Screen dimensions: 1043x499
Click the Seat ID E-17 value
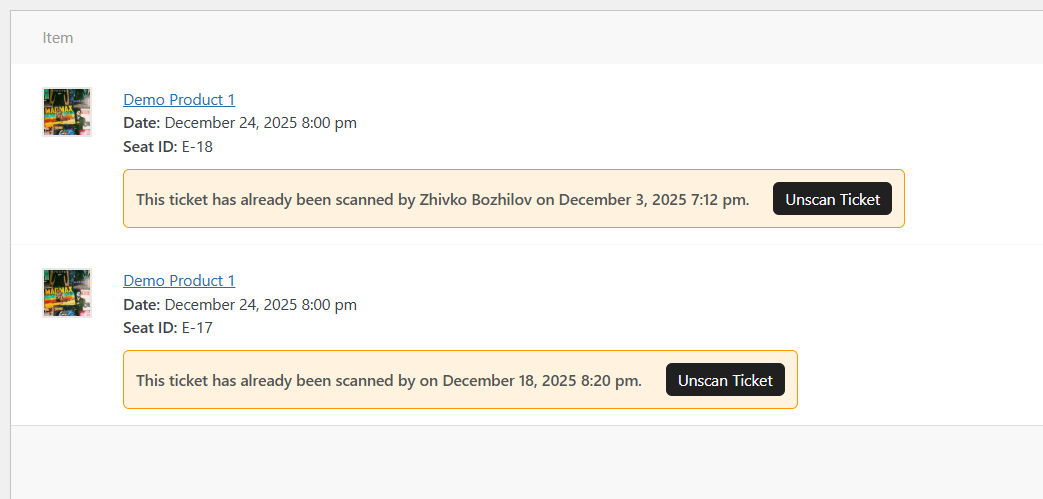tap(197, 328)
